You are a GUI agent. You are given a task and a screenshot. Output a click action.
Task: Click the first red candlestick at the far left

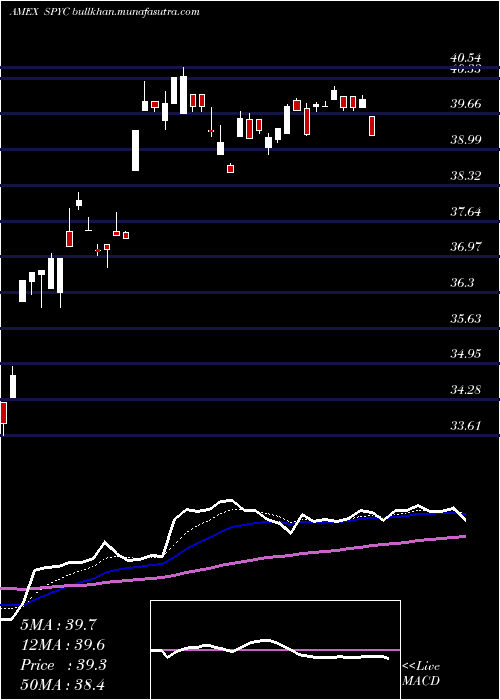[3, 413]
